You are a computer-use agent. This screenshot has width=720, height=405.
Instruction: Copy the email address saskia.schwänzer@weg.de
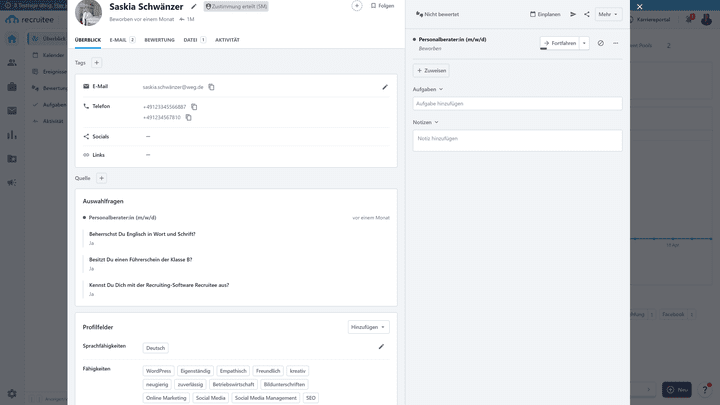click(211, 87)
